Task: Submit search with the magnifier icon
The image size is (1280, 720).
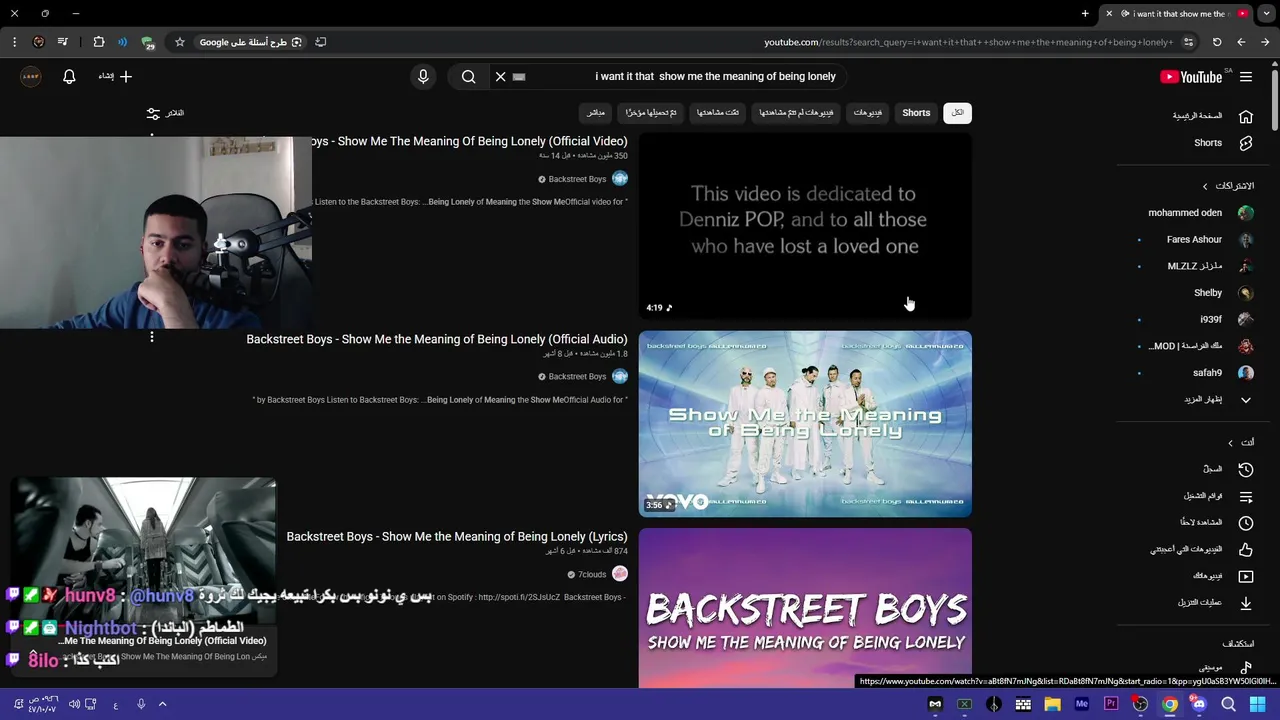Action: pyautogui.click(x=468, y=77)
